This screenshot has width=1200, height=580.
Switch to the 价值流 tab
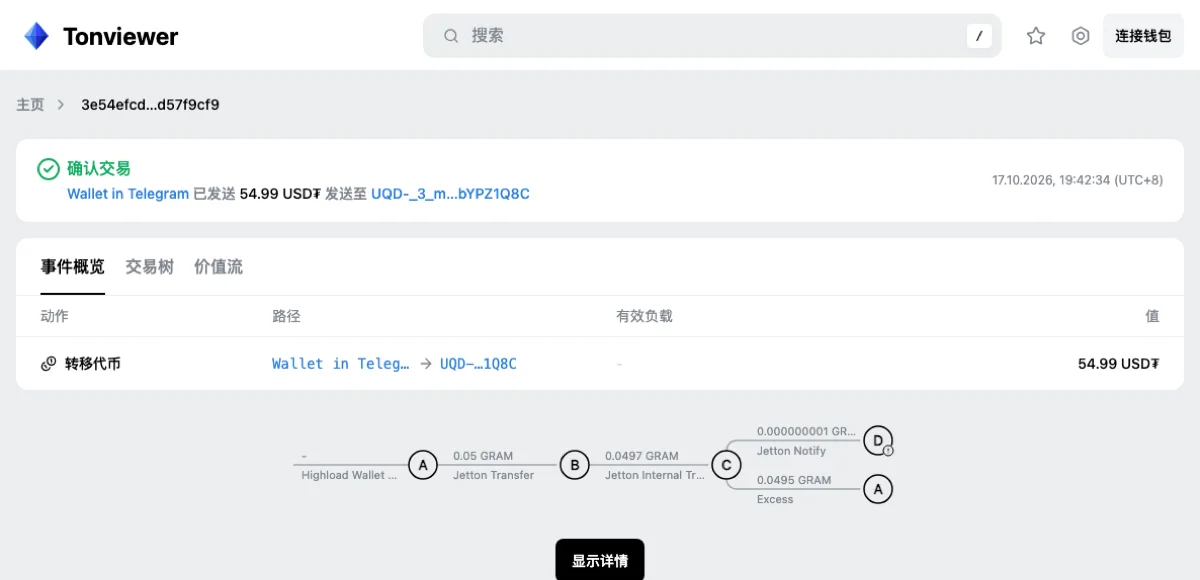point(218,267)
